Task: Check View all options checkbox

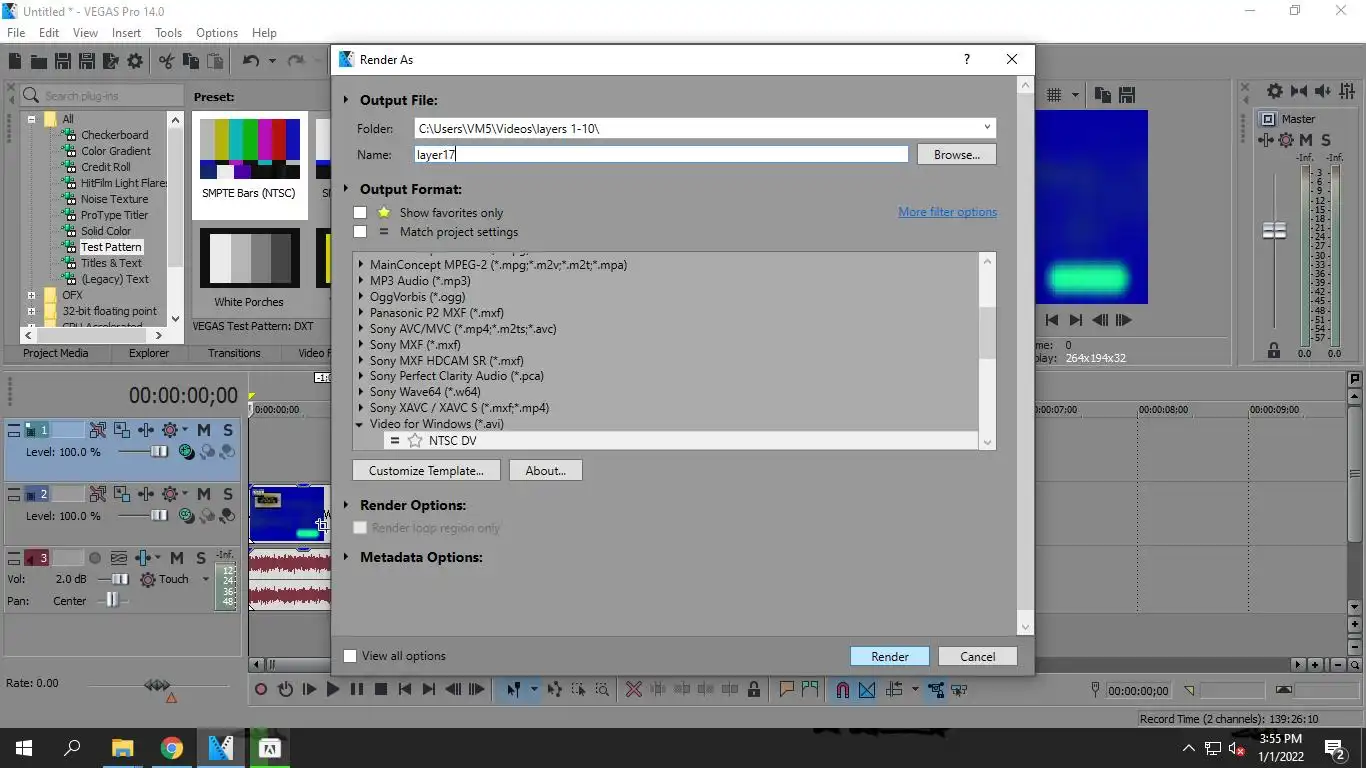Action: point(350,656)
